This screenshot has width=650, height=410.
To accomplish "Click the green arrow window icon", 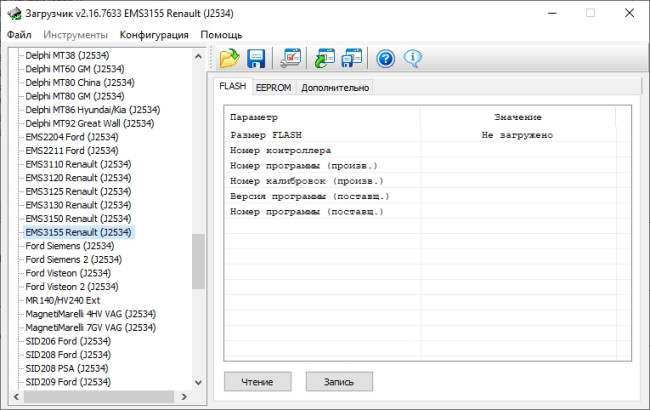I will (325, 58).
